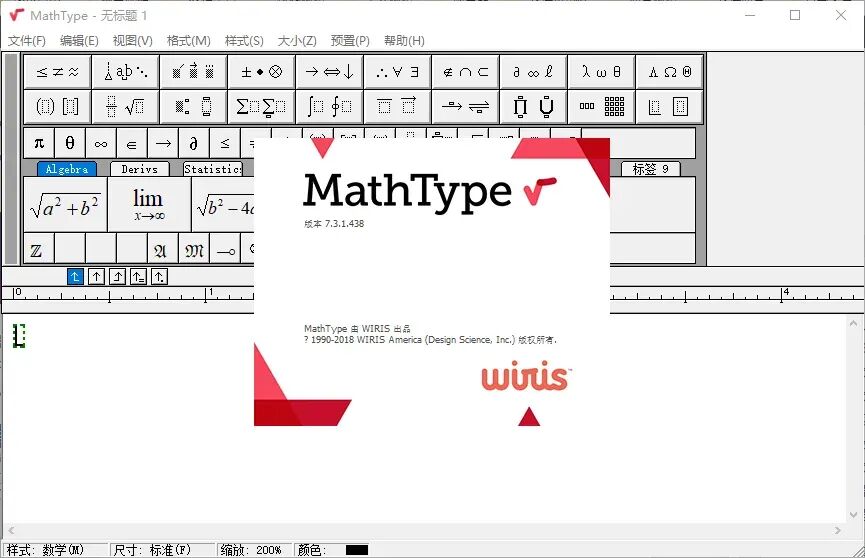
Task: Open the 格式(M) menu
Action: 188,40
